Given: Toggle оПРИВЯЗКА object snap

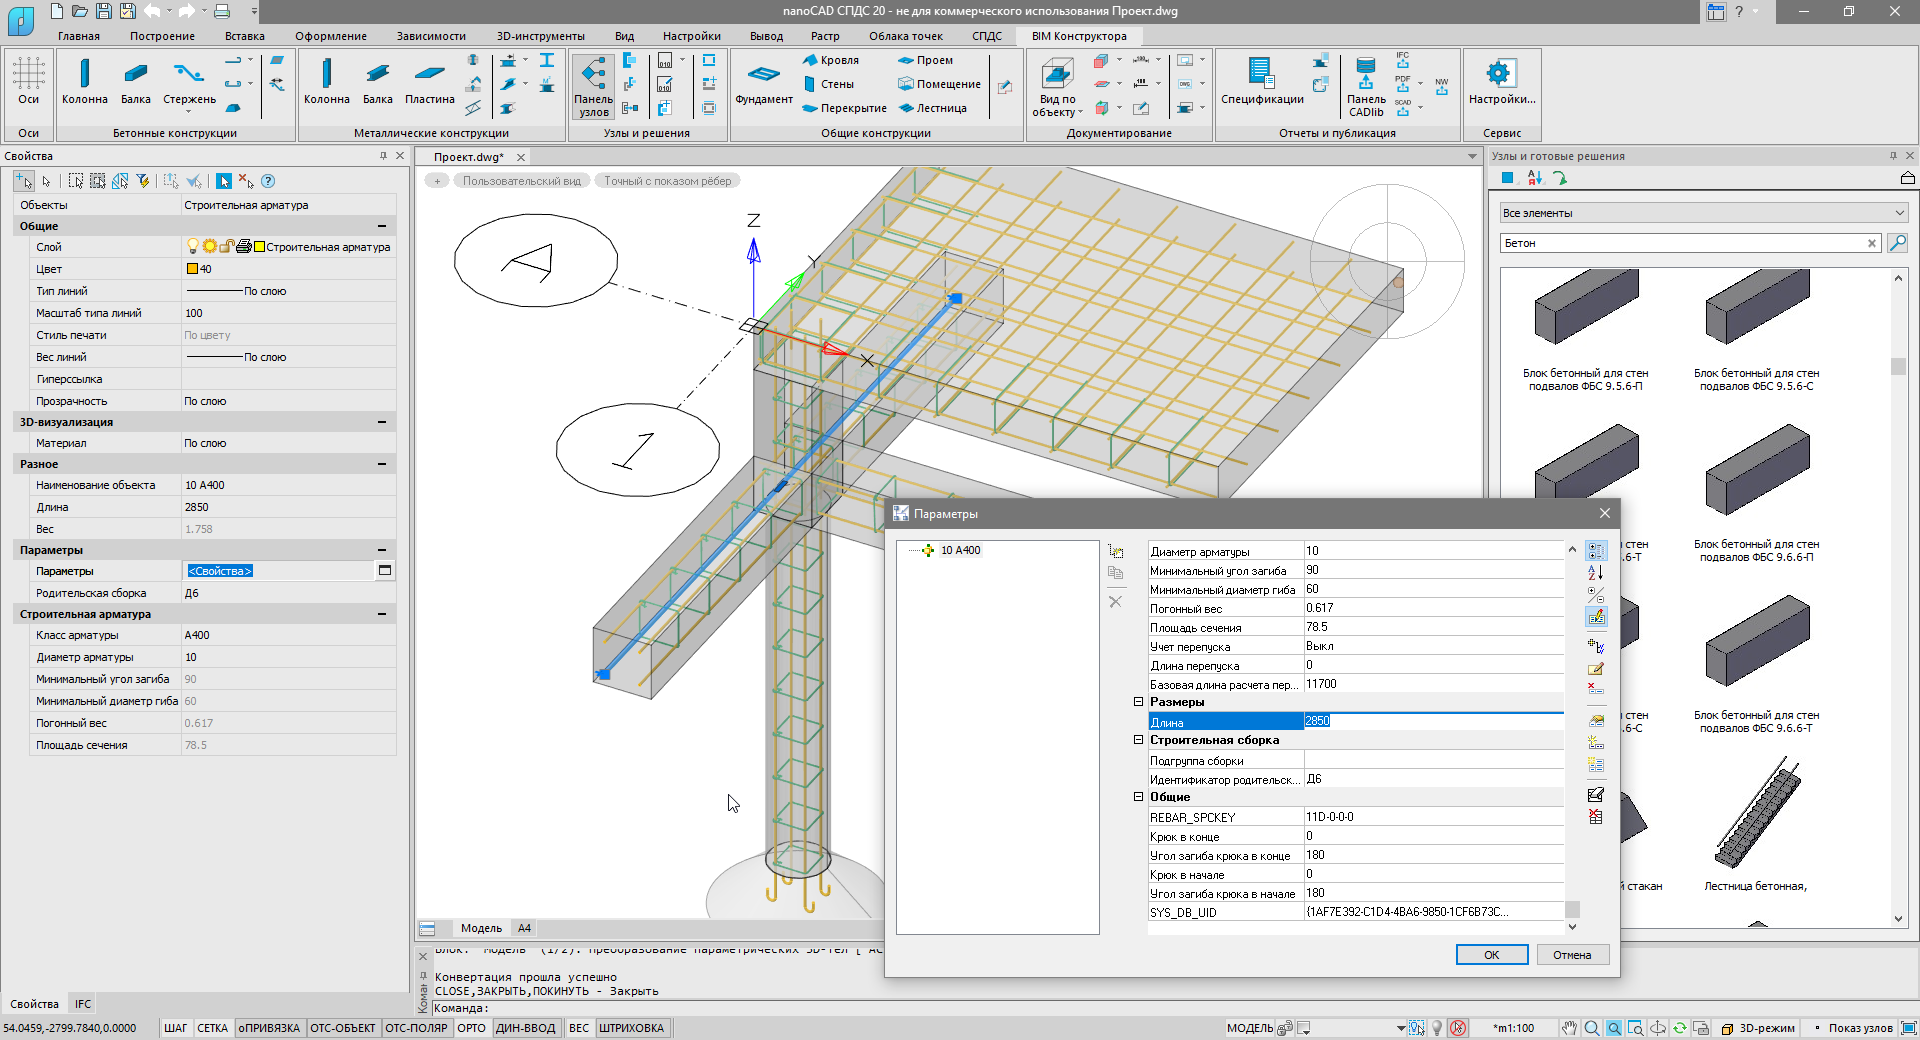Looking at the screenshot, I should pyautogui.click(x=269, y=1028).
